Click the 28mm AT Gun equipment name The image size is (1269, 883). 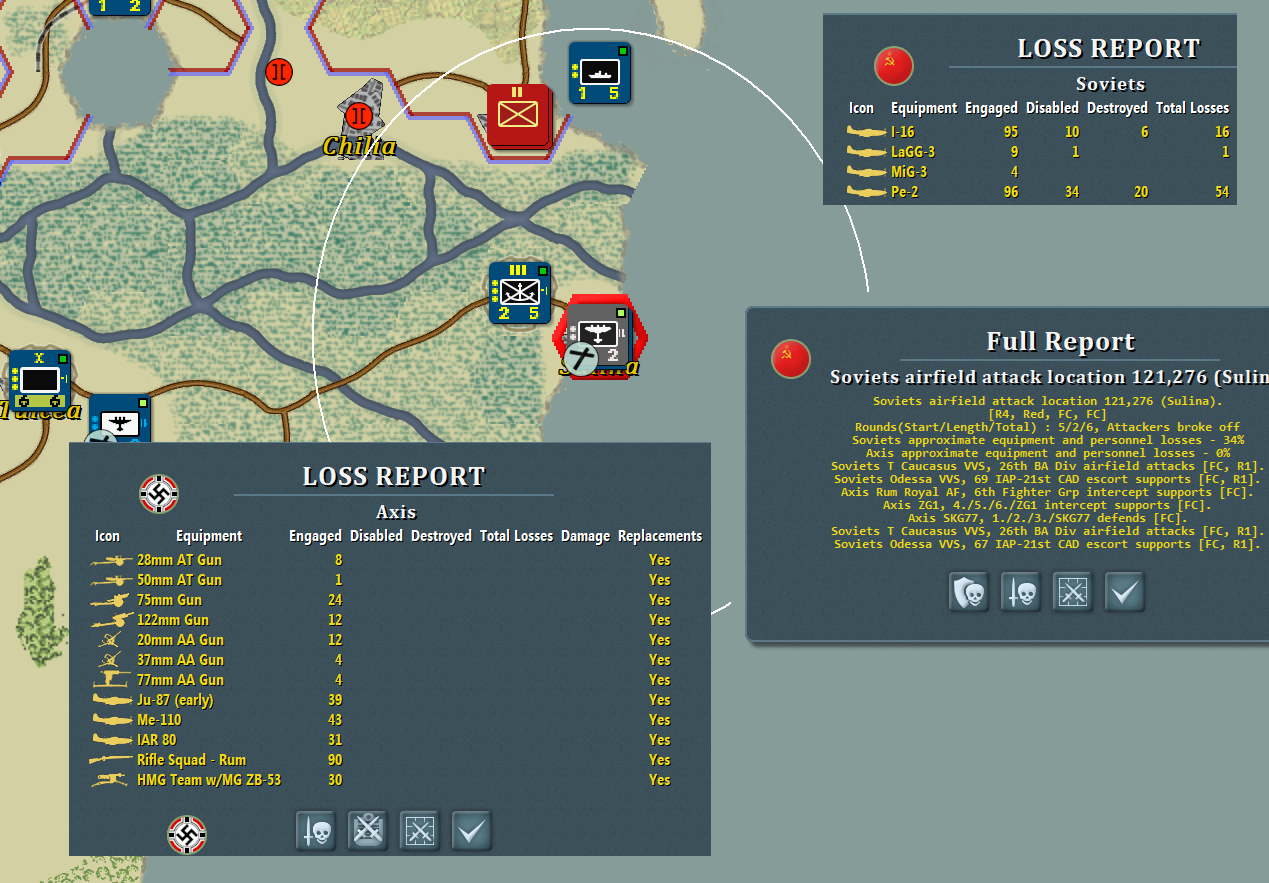[x=179, y=560]
